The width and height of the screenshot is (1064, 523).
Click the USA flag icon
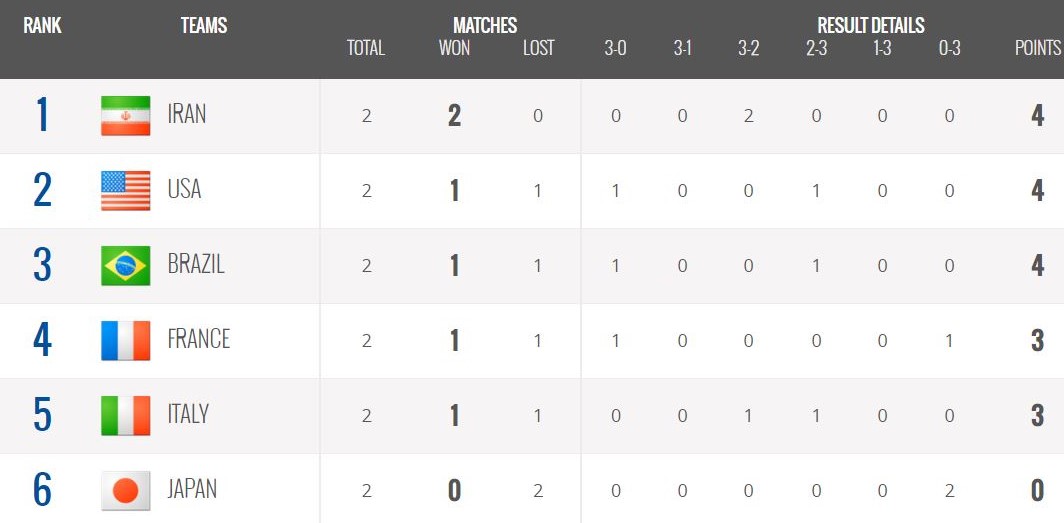click(x=126, y=191)
